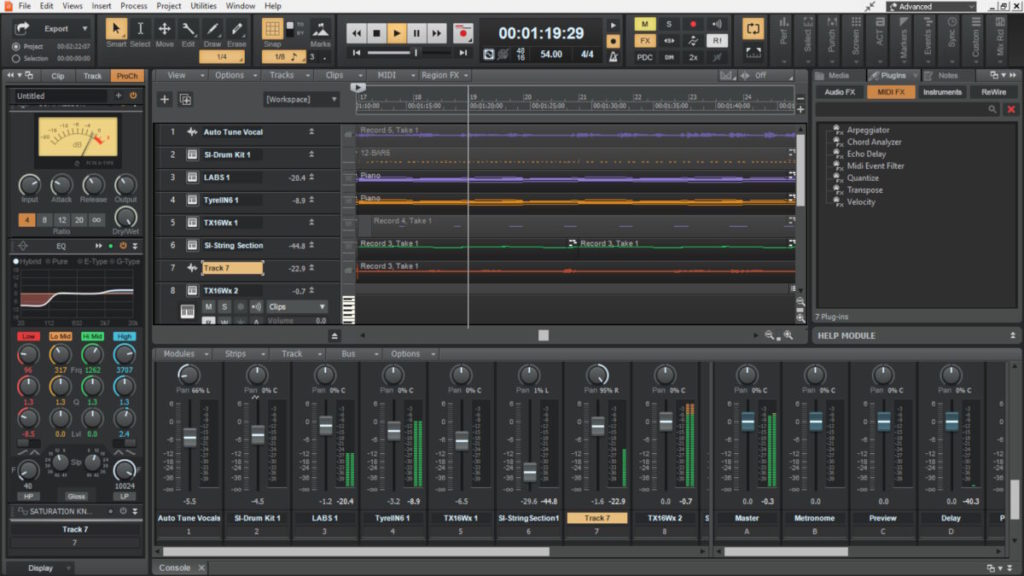Click the duplicate track icon
The height and width of the screenshot is (576, 1024).
click(185, 99)
